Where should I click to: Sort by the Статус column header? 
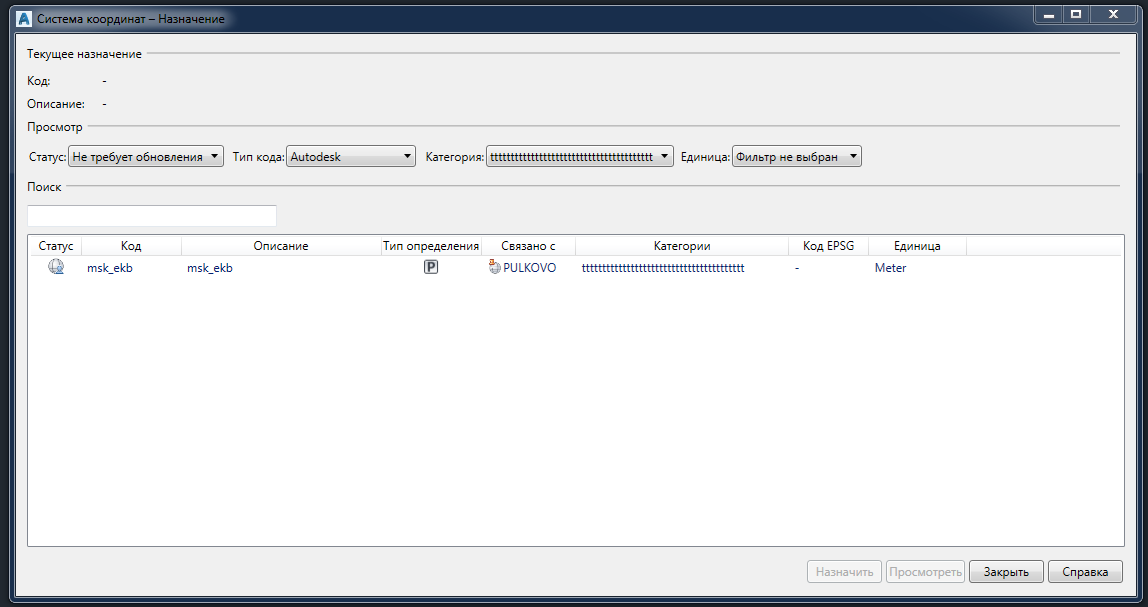[x=56, y=246]
